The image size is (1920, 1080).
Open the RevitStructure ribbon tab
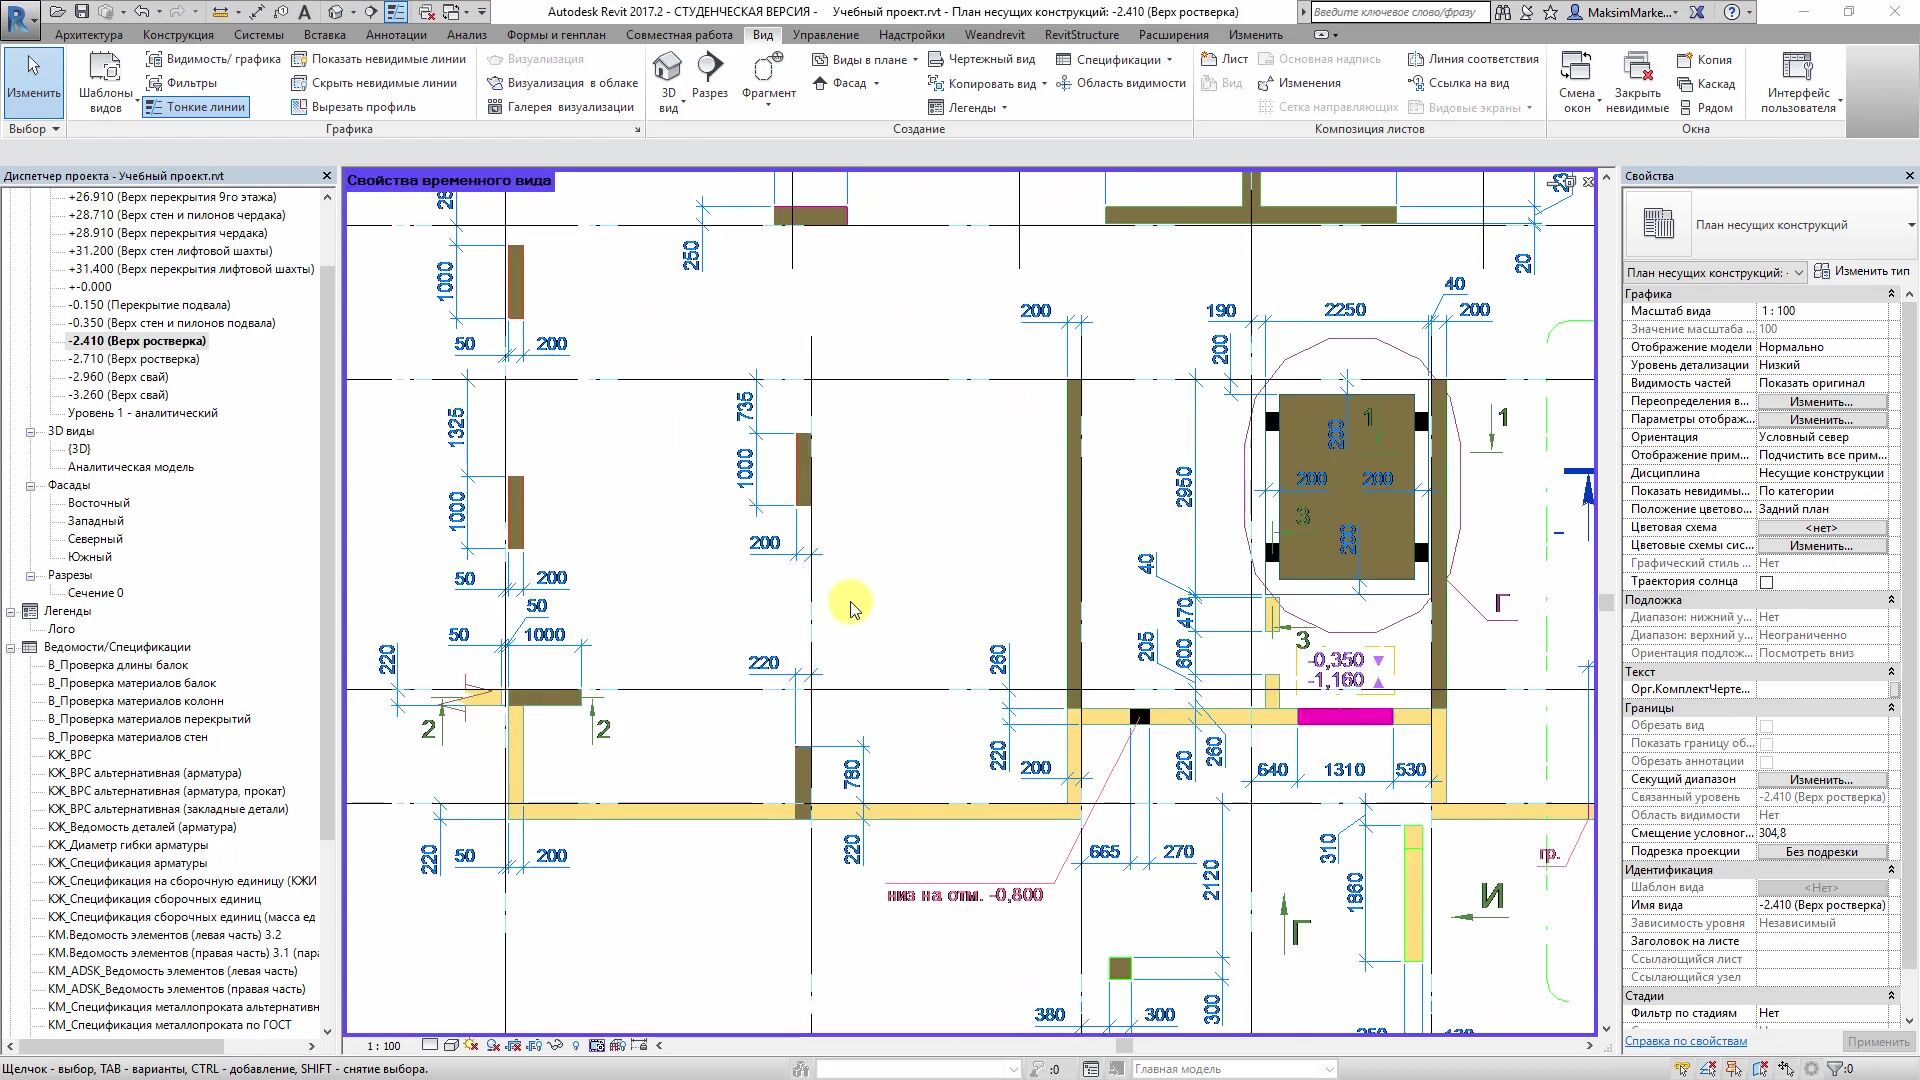pos(1081,35)
